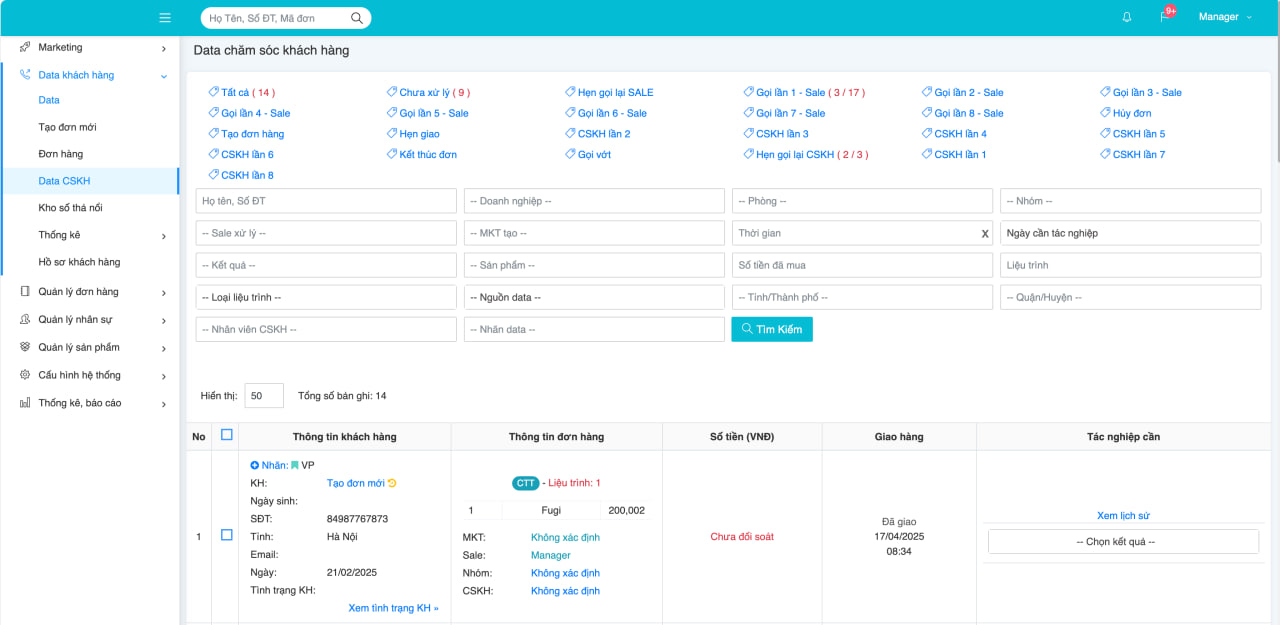Open the Manager user dropdown

click(1224, 17)
